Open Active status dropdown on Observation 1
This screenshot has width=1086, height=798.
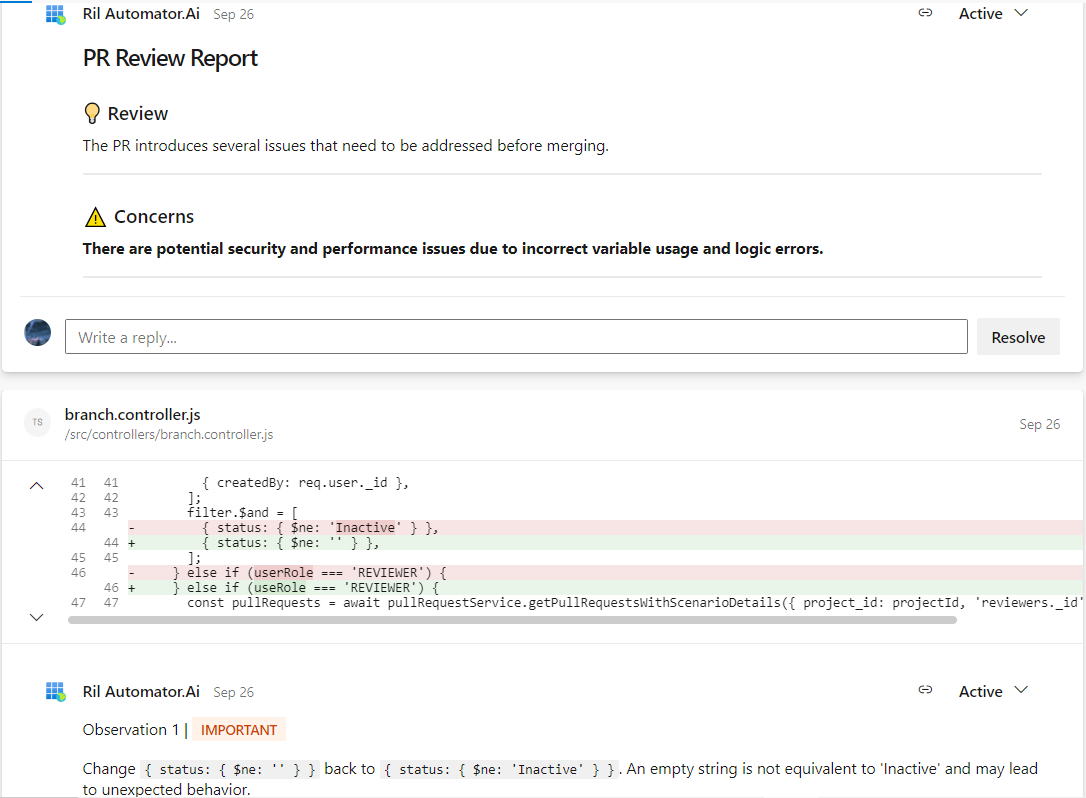point(992,691)
